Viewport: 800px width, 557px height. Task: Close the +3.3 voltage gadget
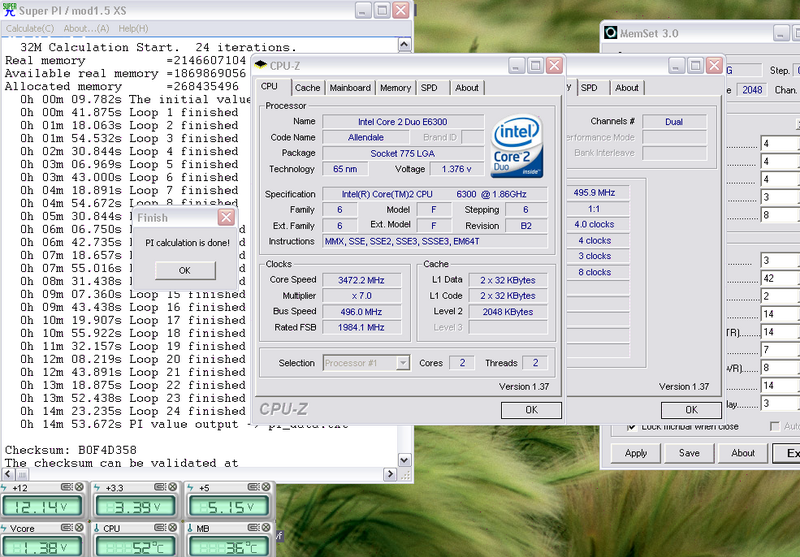tap(172, 487)
